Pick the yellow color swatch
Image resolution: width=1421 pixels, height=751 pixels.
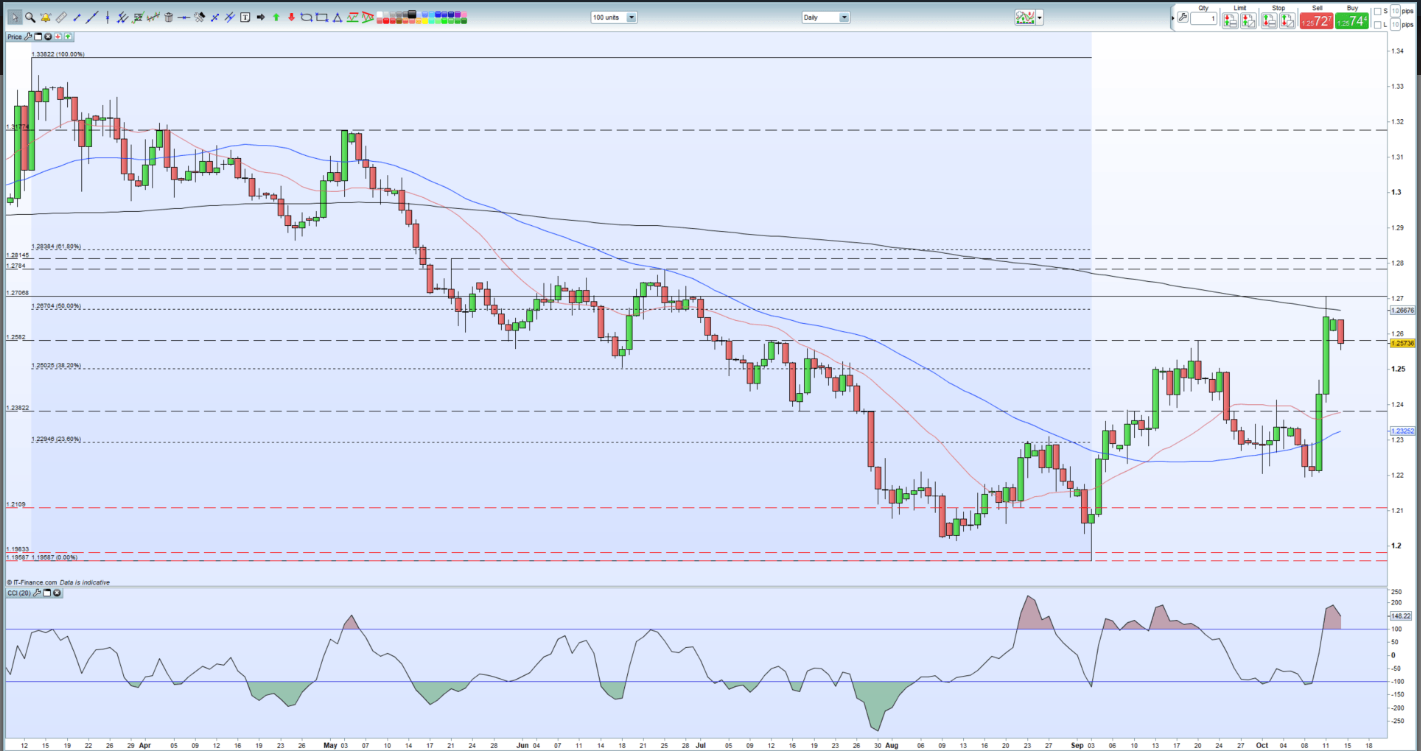425,21
